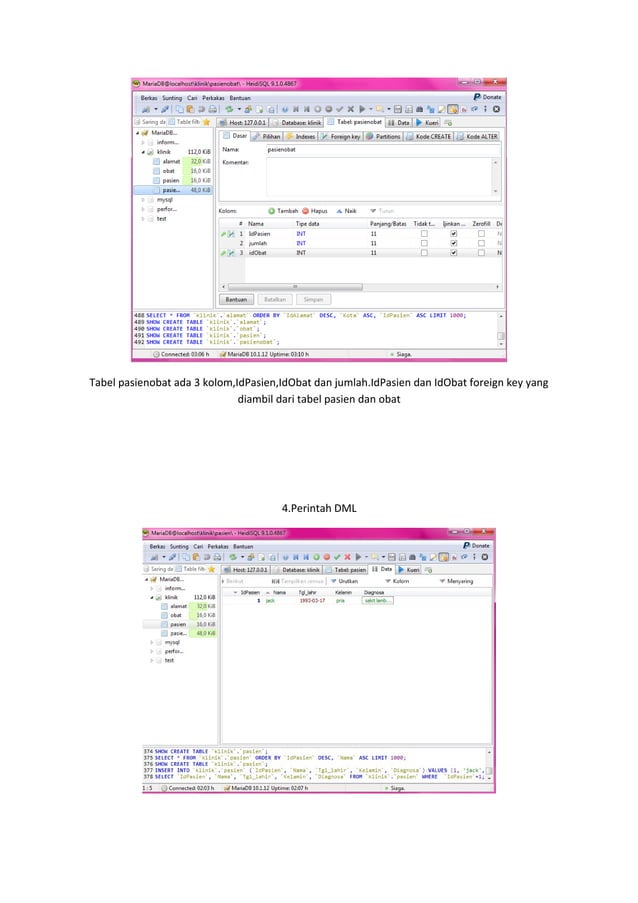Screen dimensions: 638x903
Task: Click the green plus insert-row icon in the pasien window
Action: point(316,557)
